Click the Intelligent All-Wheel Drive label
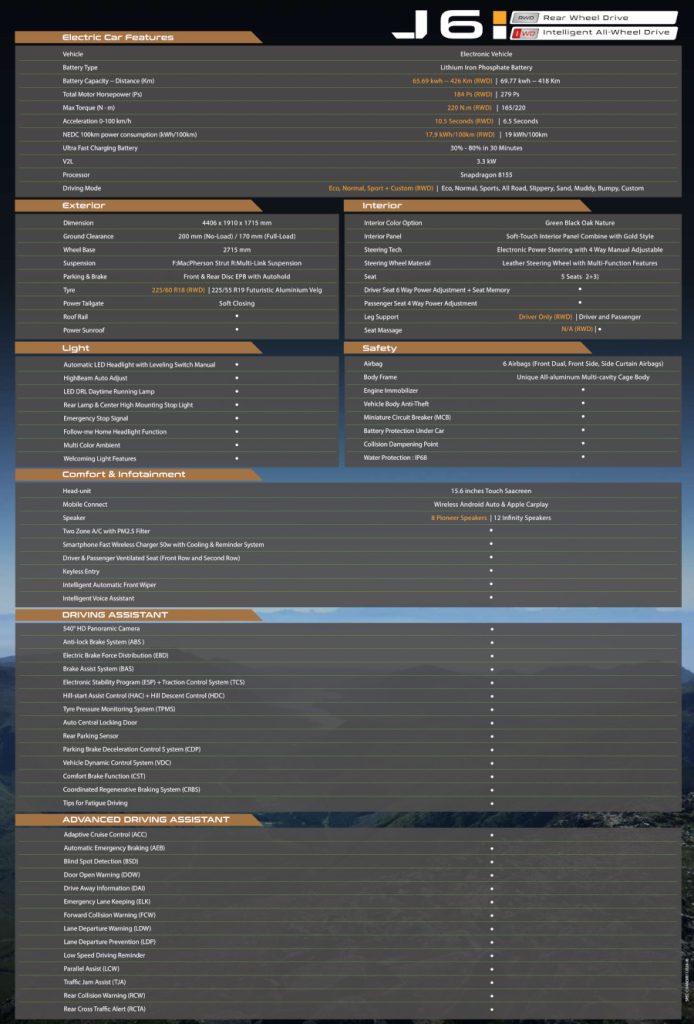Image resolution: width=694 pixels, height=1024 pixels. (x=606, y=32)
